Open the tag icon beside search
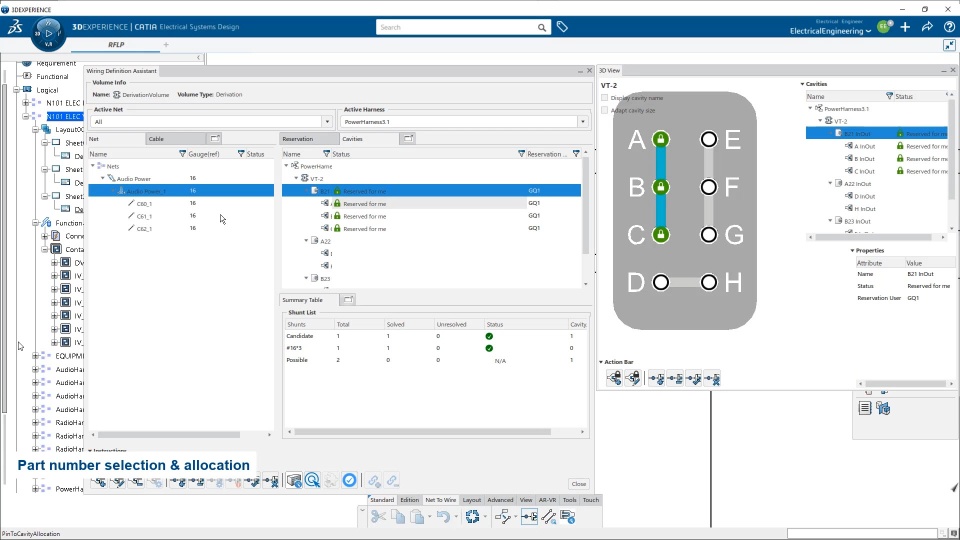 coord(562,27)
